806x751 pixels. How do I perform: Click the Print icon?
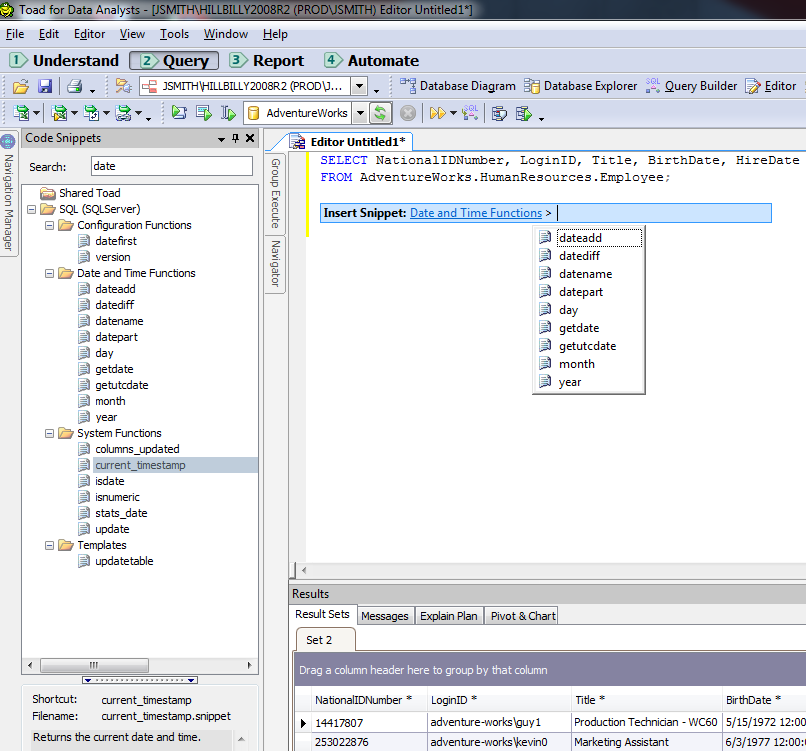75,86
